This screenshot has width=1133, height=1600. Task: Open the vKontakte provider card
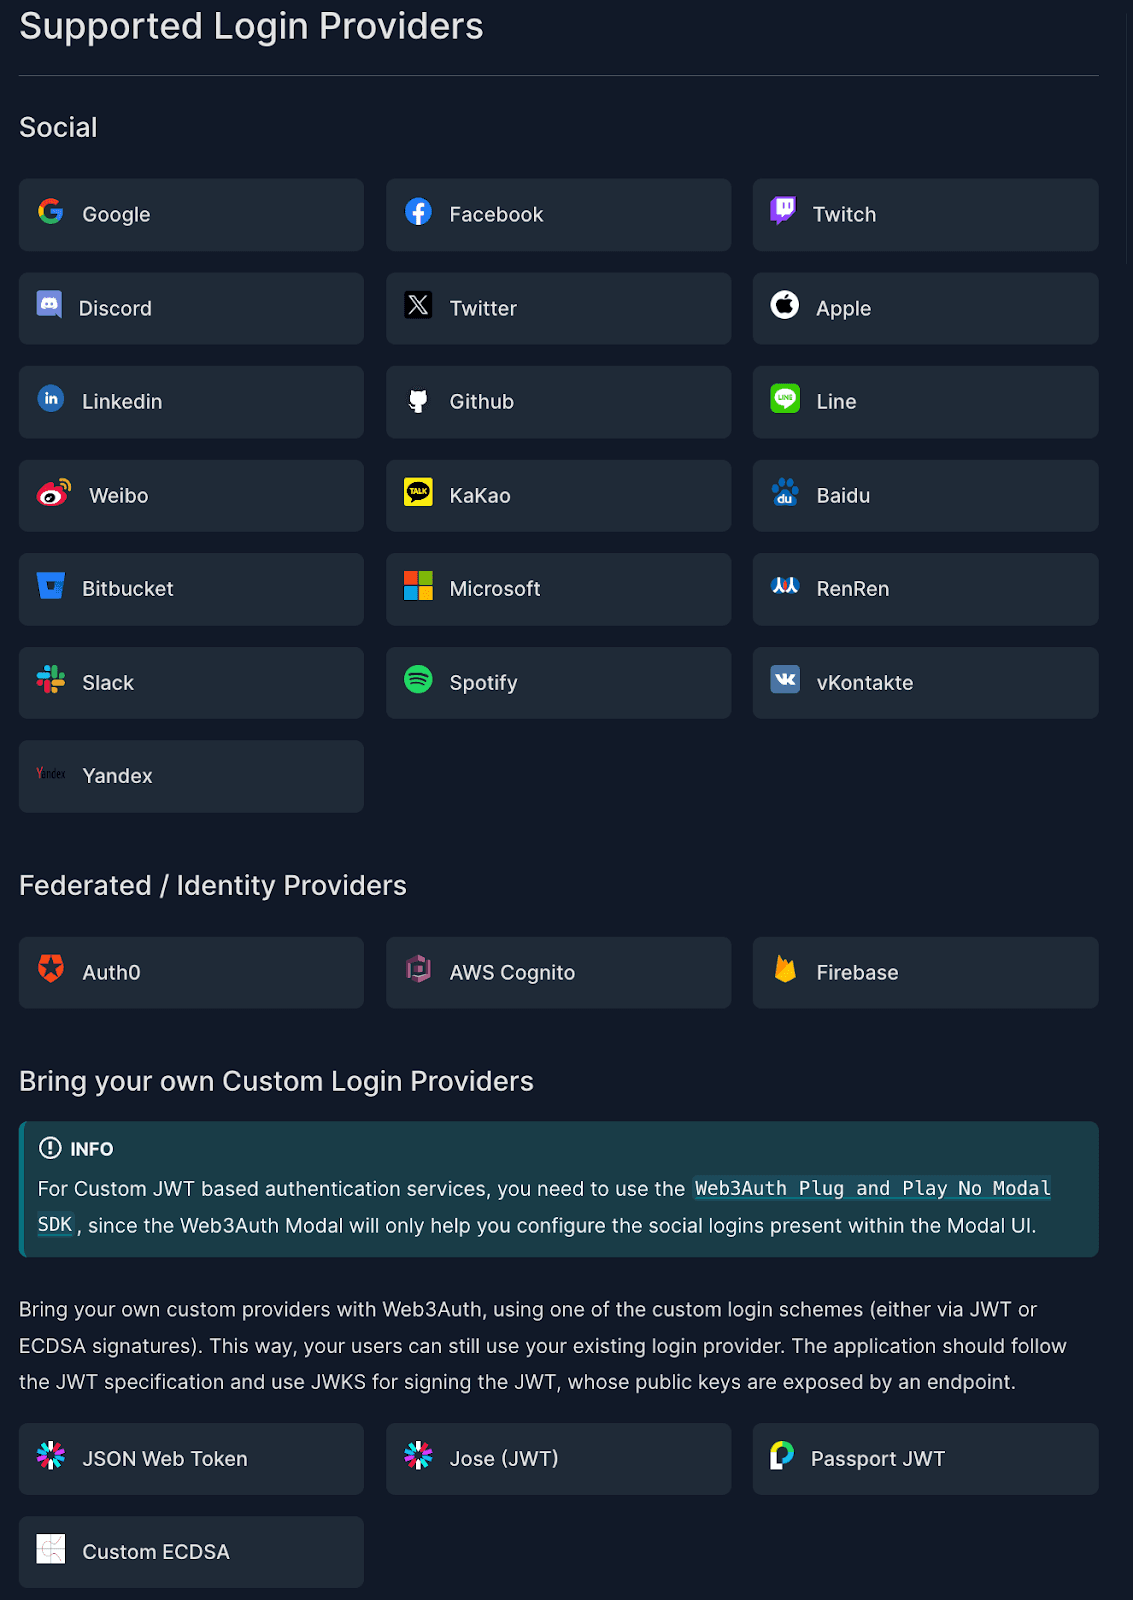click(x=925, y=683)
